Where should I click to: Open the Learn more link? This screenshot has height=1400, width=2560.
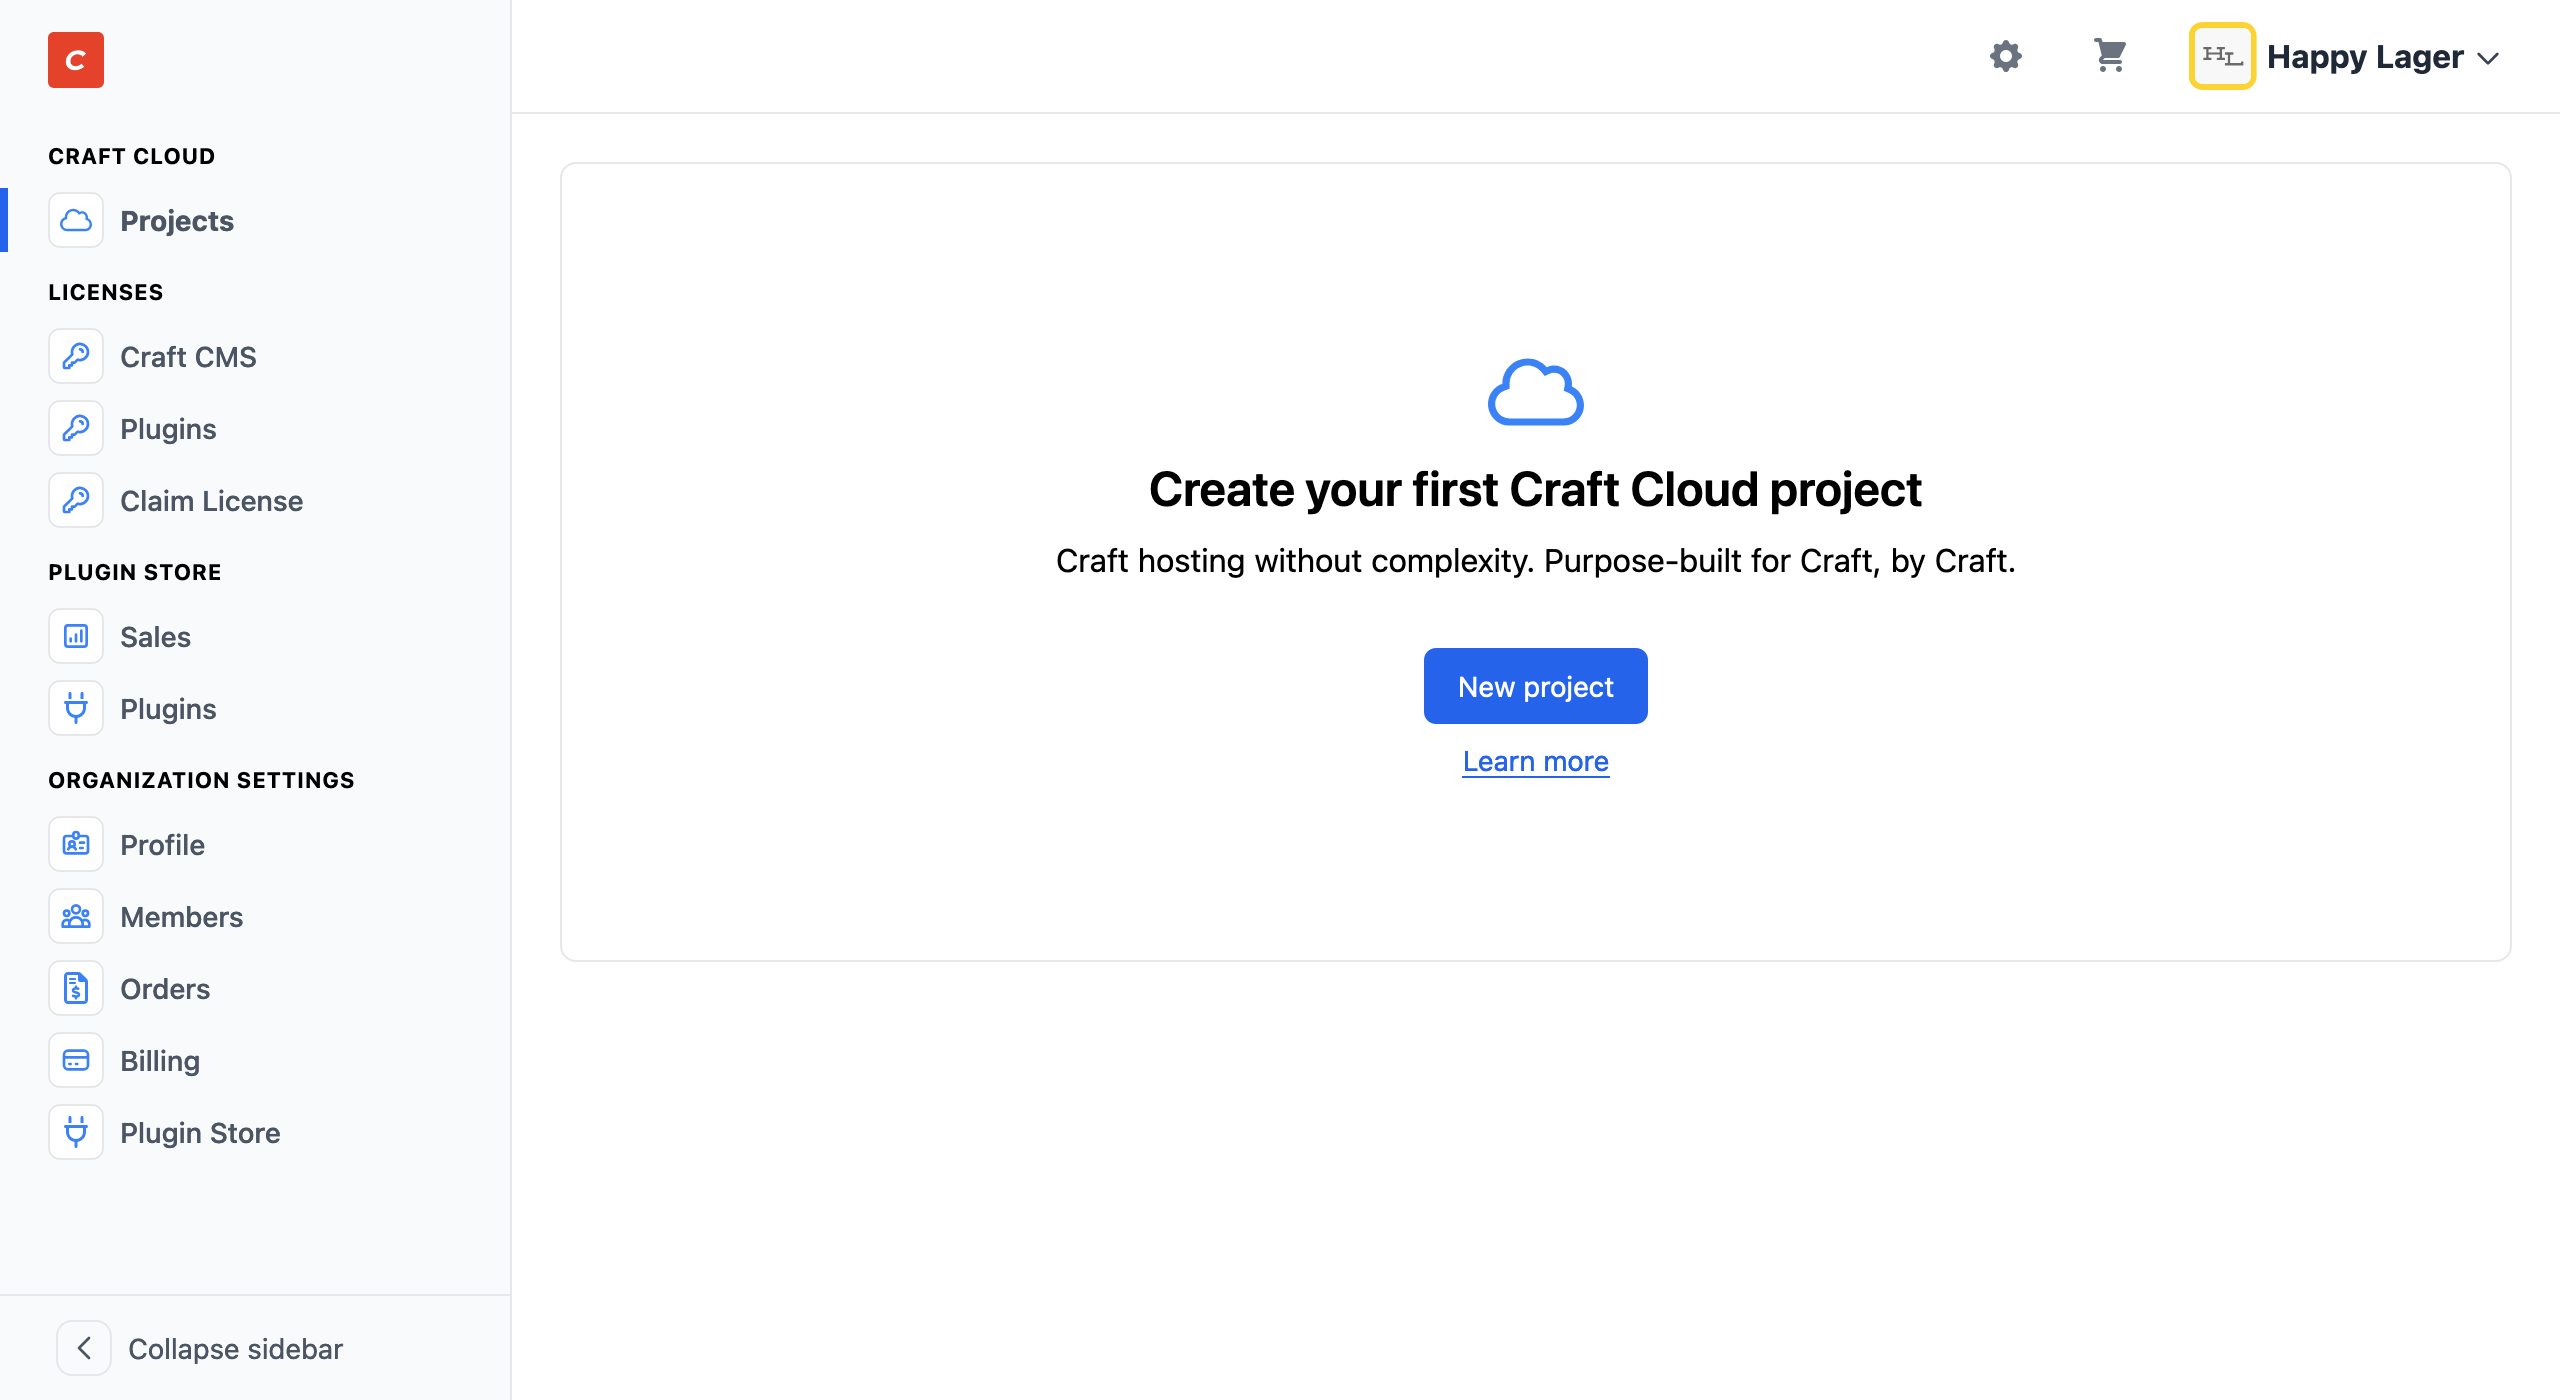[x=1535, y=761]
